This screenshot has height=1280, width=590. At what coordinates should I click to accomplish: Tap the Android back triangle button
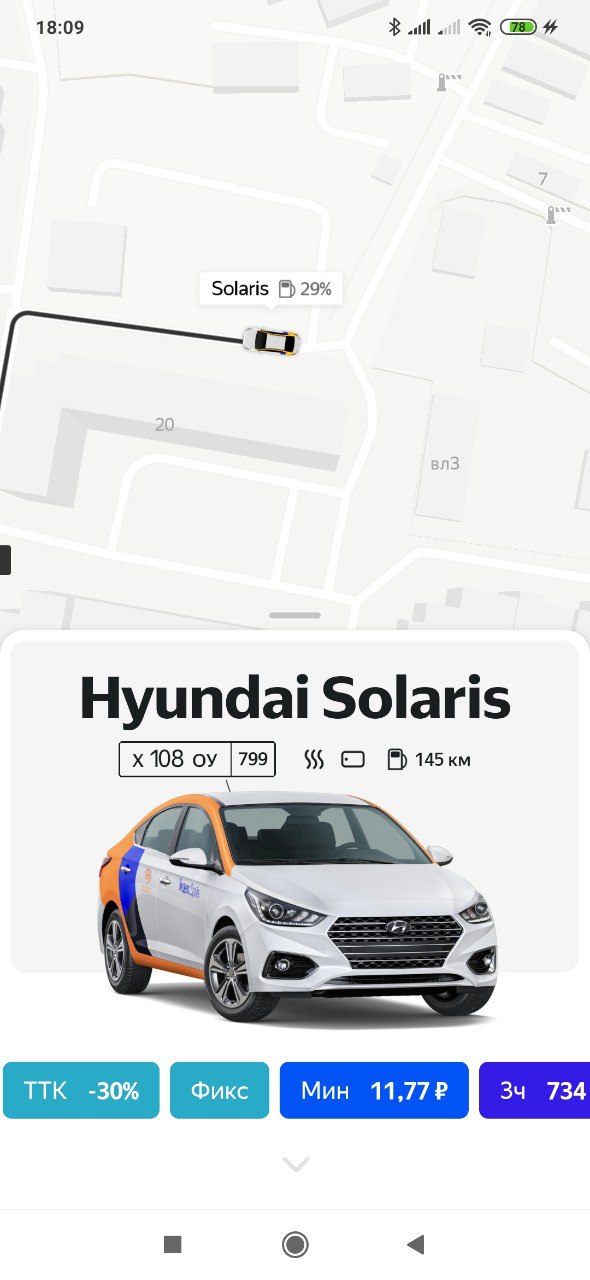416,1244
